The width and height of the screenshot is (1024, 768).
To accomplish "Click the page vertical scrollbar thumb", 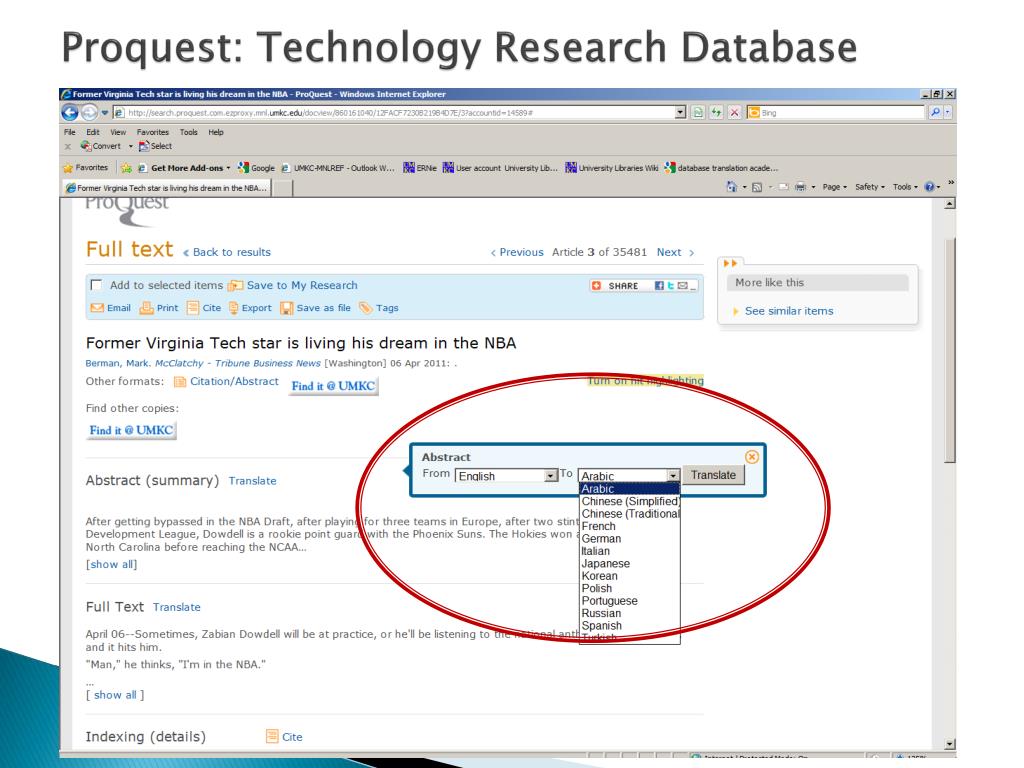I will (950, 349).
